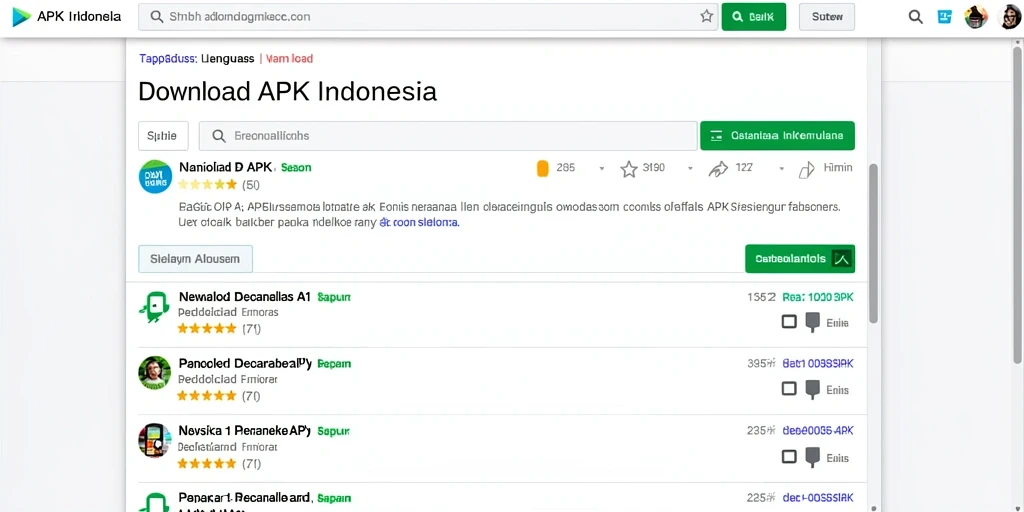The width and height of the screenshot is (1024, 512).
Task: Click the Panocled Decarabeal app avatar
Action: [x=155, y=373]
